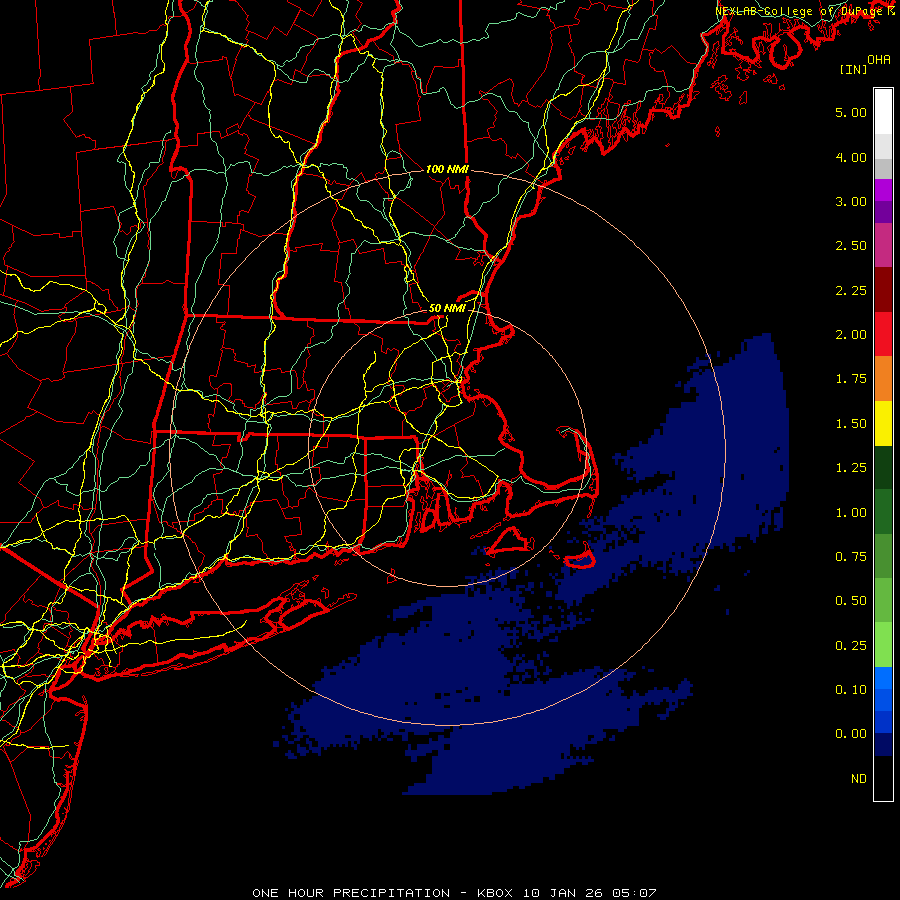
Task: Click the 1.75 legend value
Action: (851, 379)
